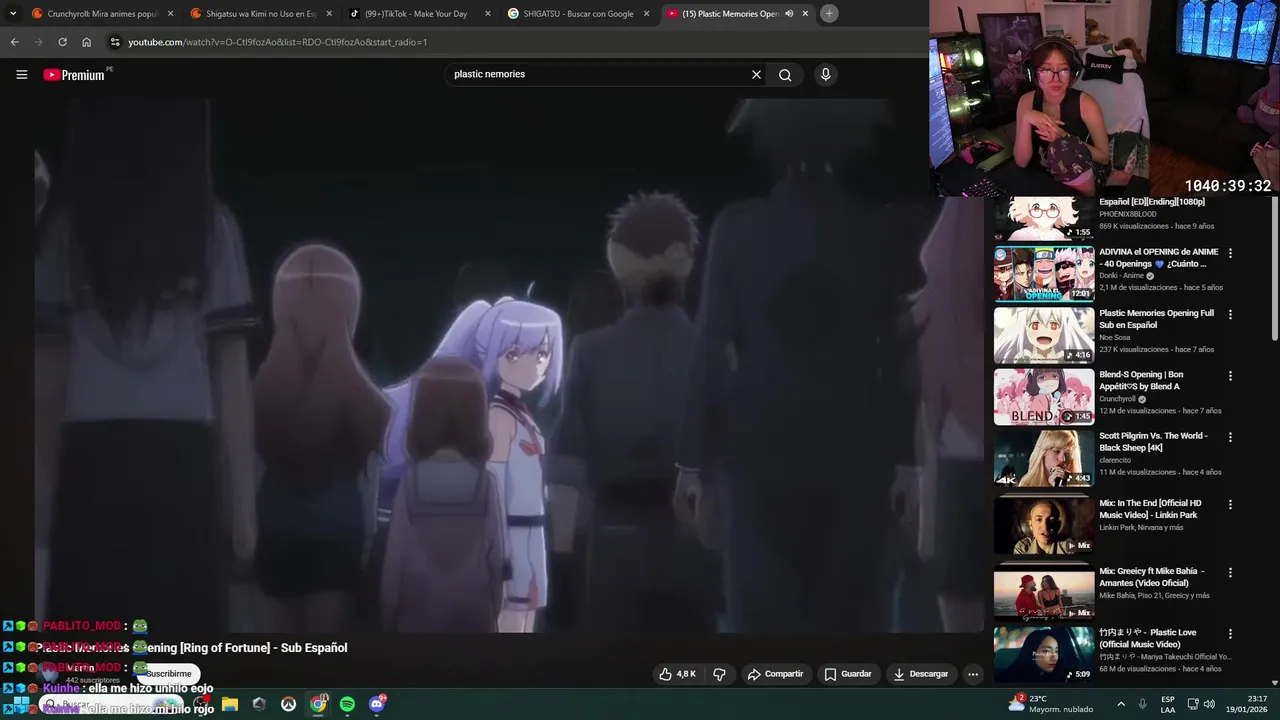The image size is (1280, 720).
Task: Open volume control in system tray
Action: 1210,704
